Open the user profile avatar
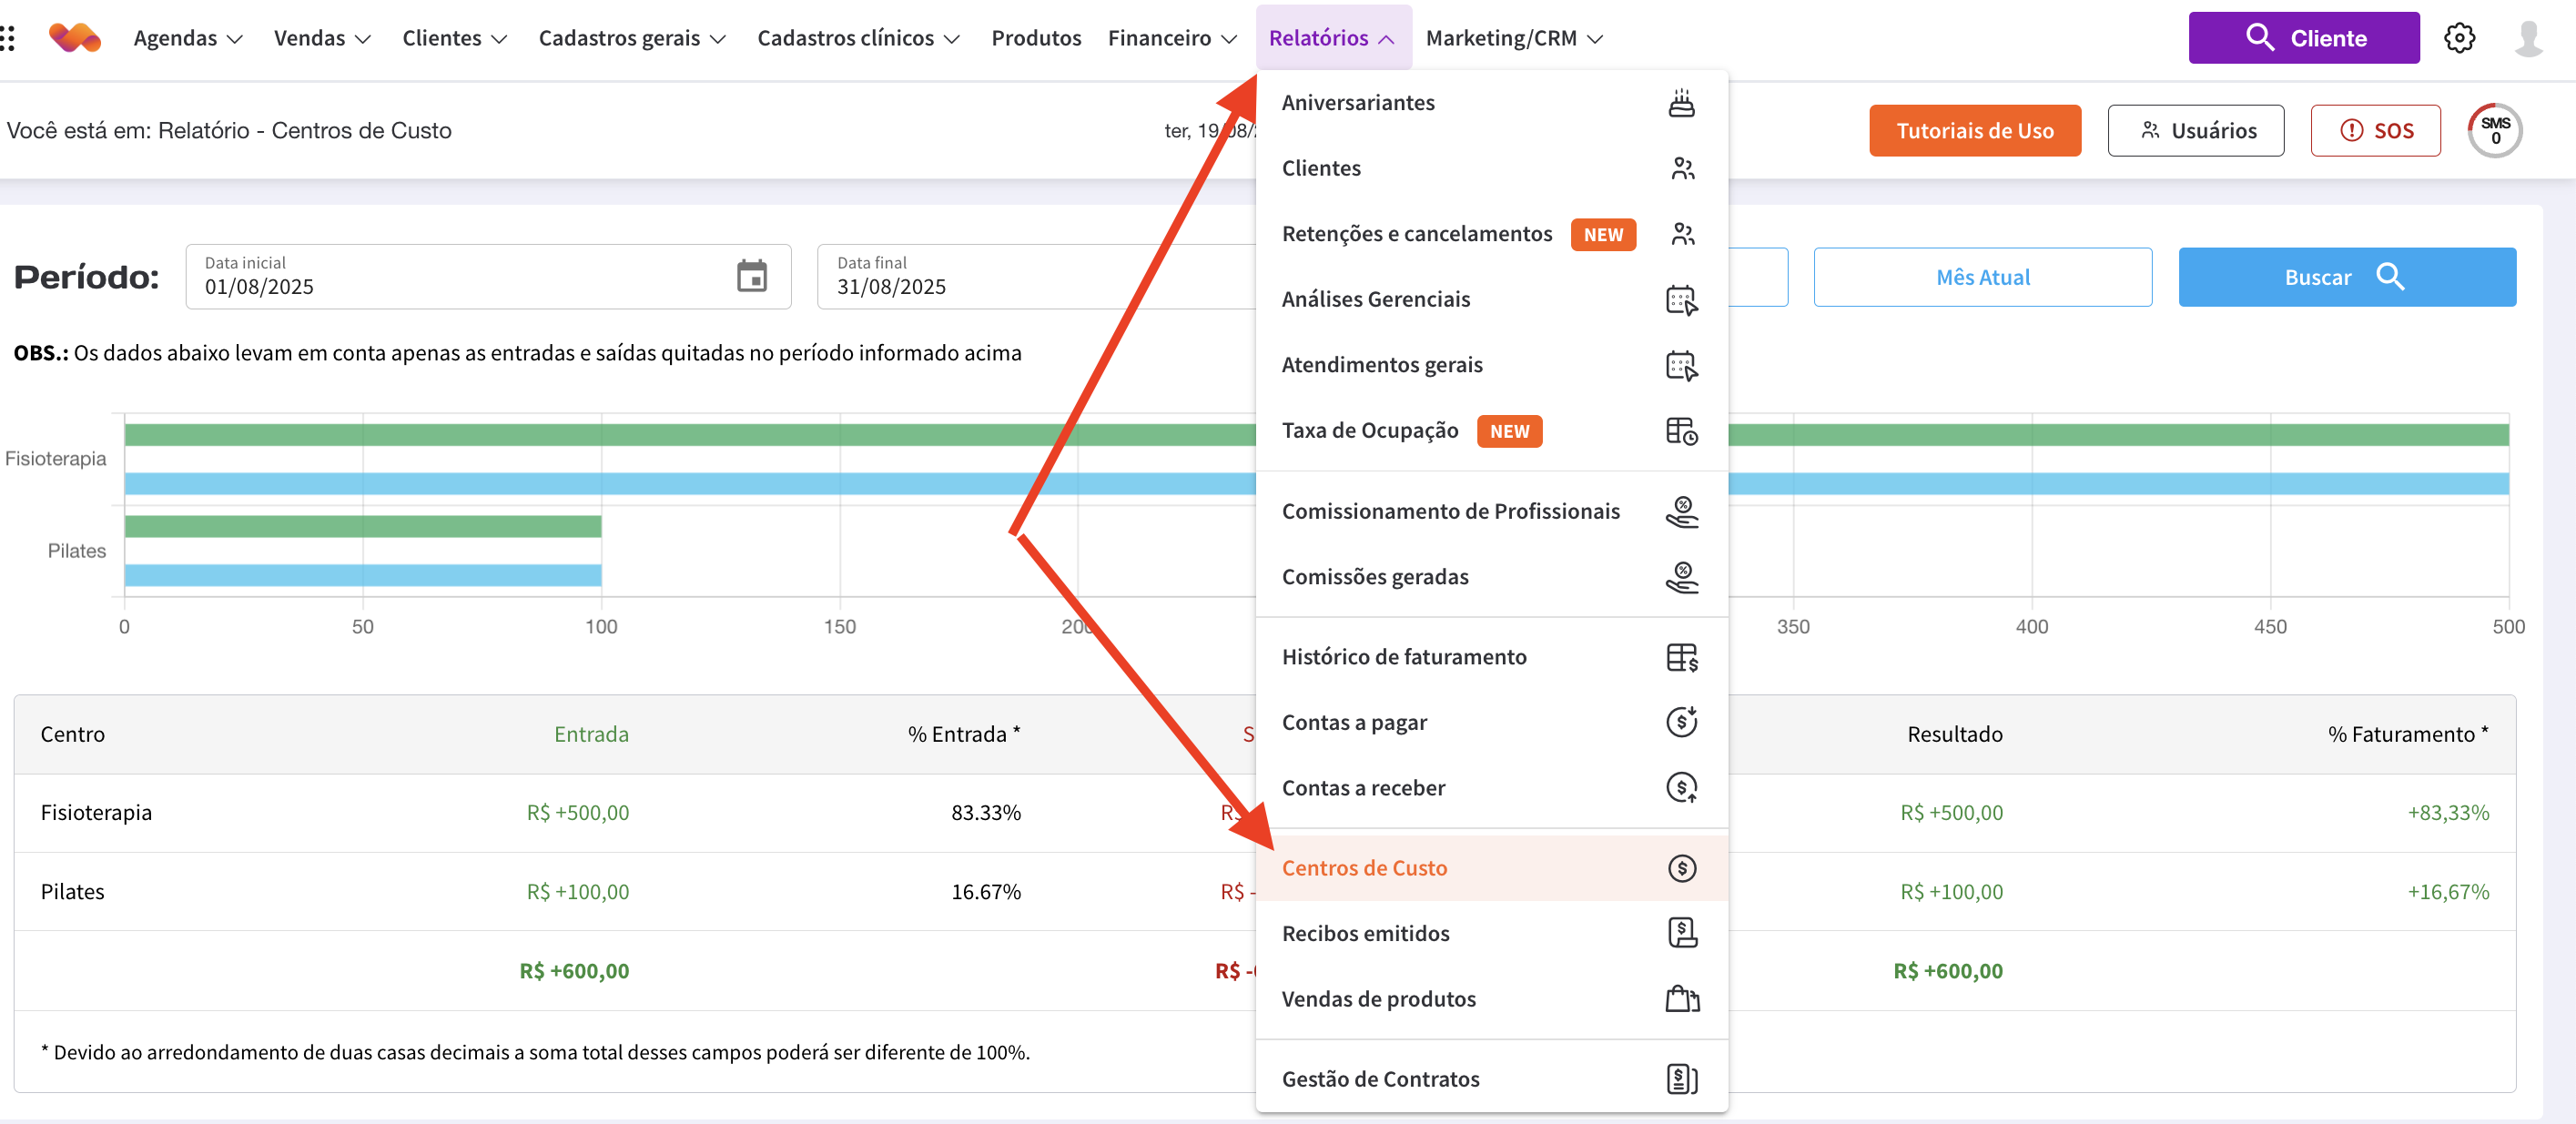This screenshot has height=1124, width=2576. point(2528,38)
